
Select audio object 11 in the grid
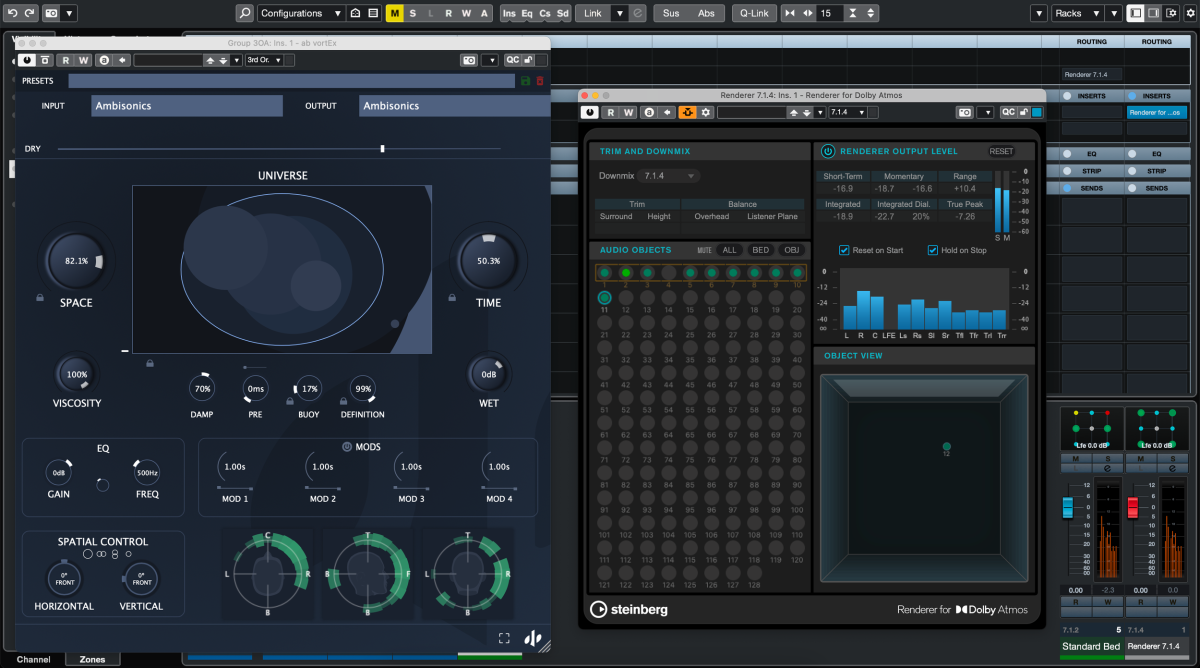605,298
